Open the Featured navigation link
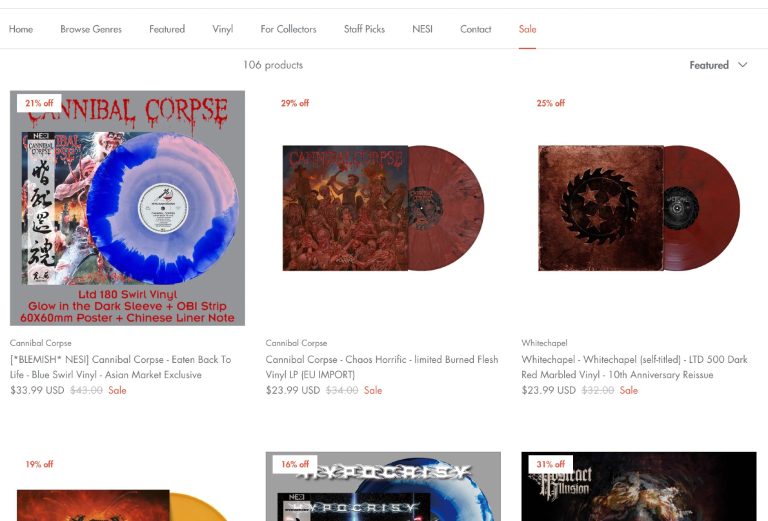 pyautogui.click(x=167, y=29)
